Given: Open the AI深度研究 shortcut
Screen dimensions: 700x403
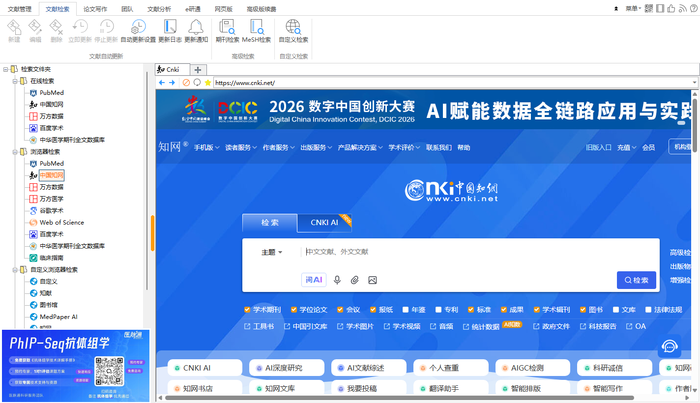Looking at the screenshot, I should (287, 368).
